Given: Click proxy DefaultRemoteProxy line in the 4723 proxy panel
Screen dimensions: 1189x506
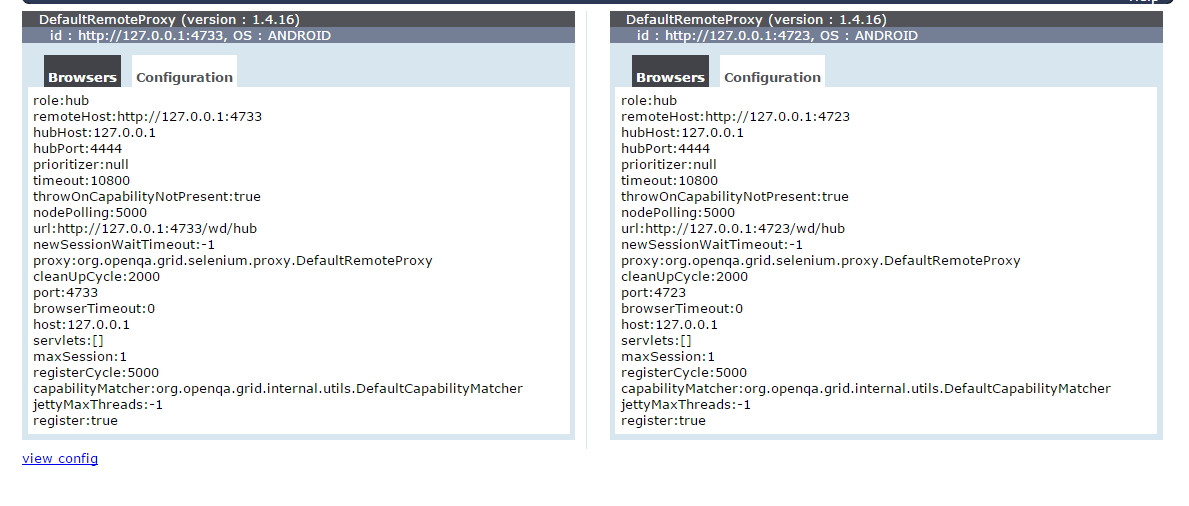Looking at the screenshot, I should coord(820,260).
